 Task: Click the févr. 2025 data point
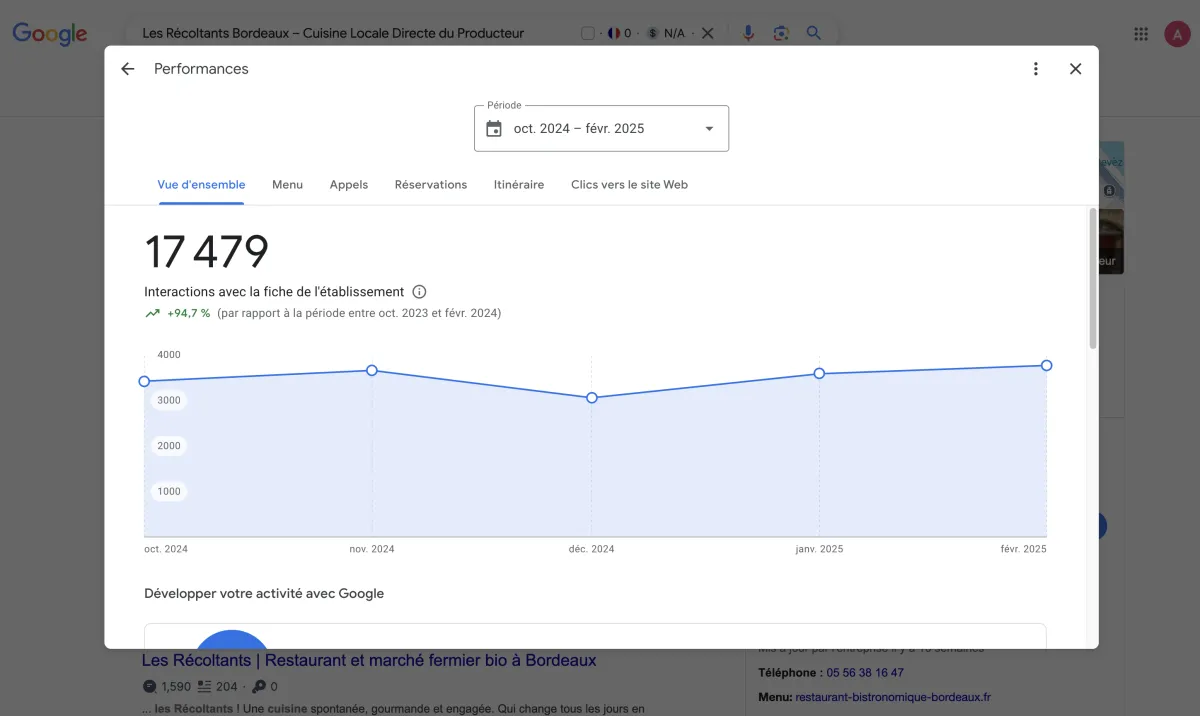point(1047,365)
